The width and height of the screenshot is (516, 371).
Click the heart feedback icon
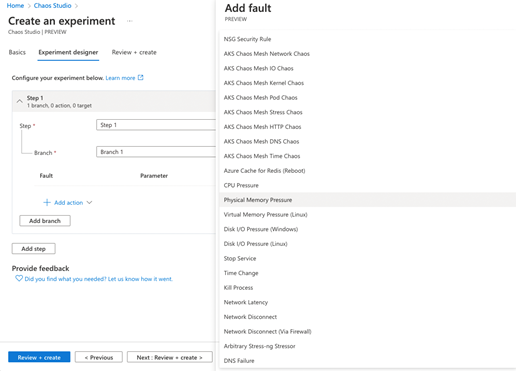point(19,278)
